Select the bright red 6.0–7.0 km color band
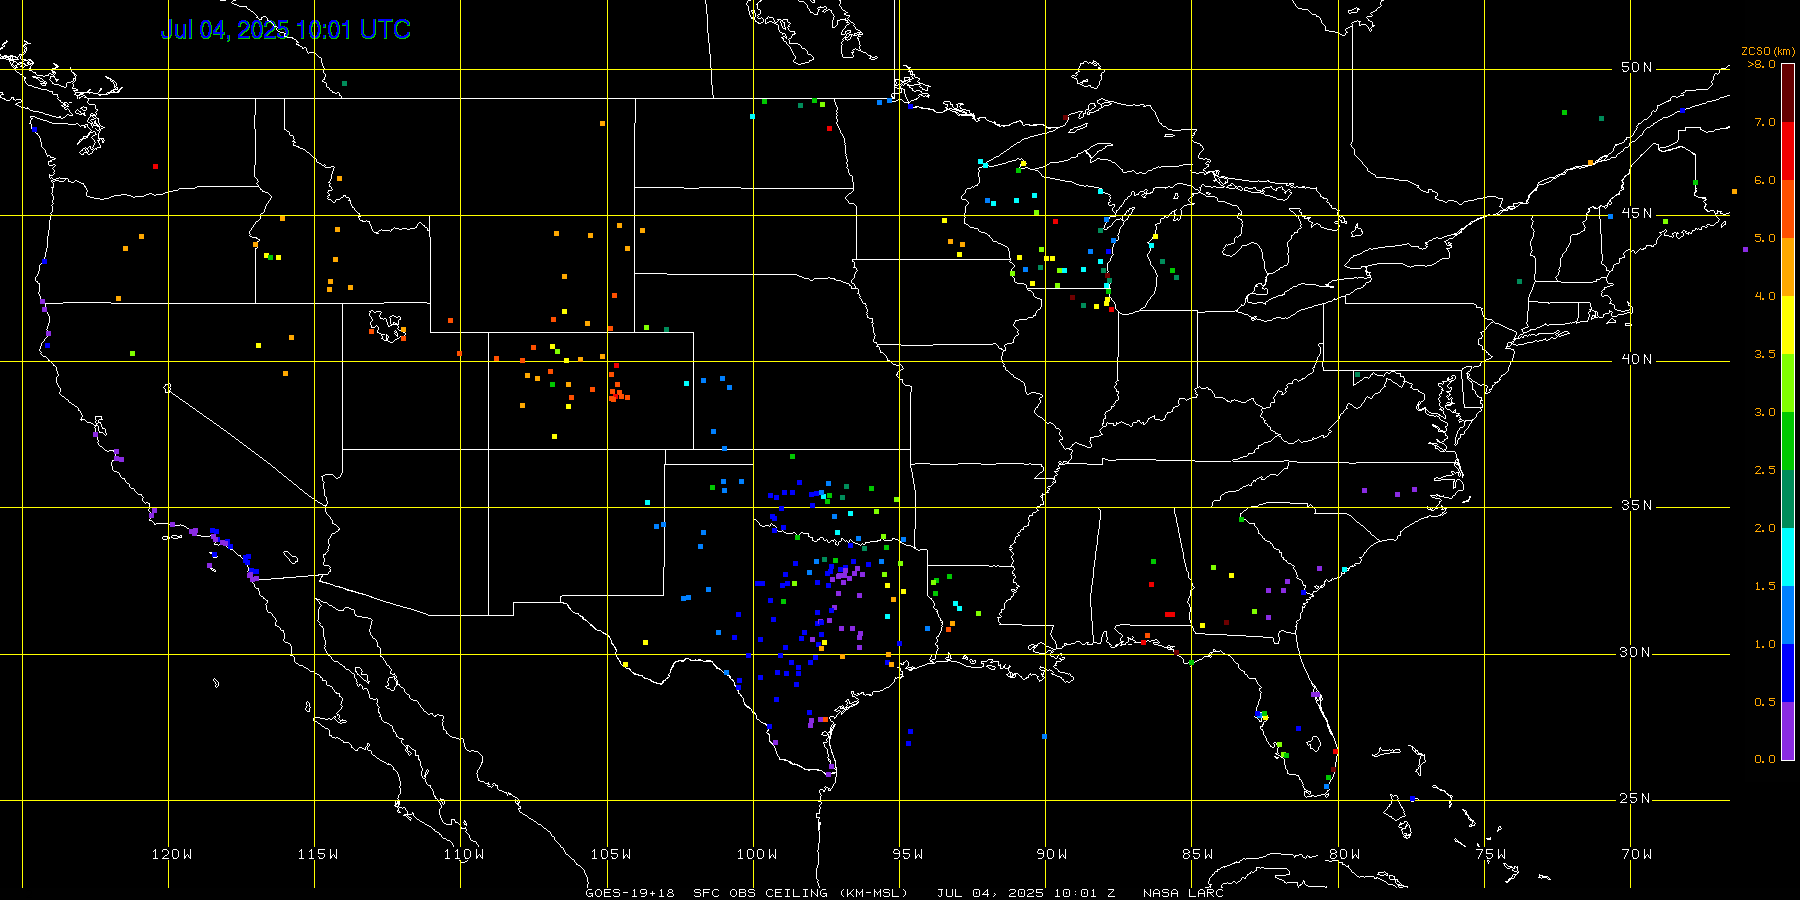Image resolution: width=1800 pixels, height=900 pixels. click(1788, 151)
